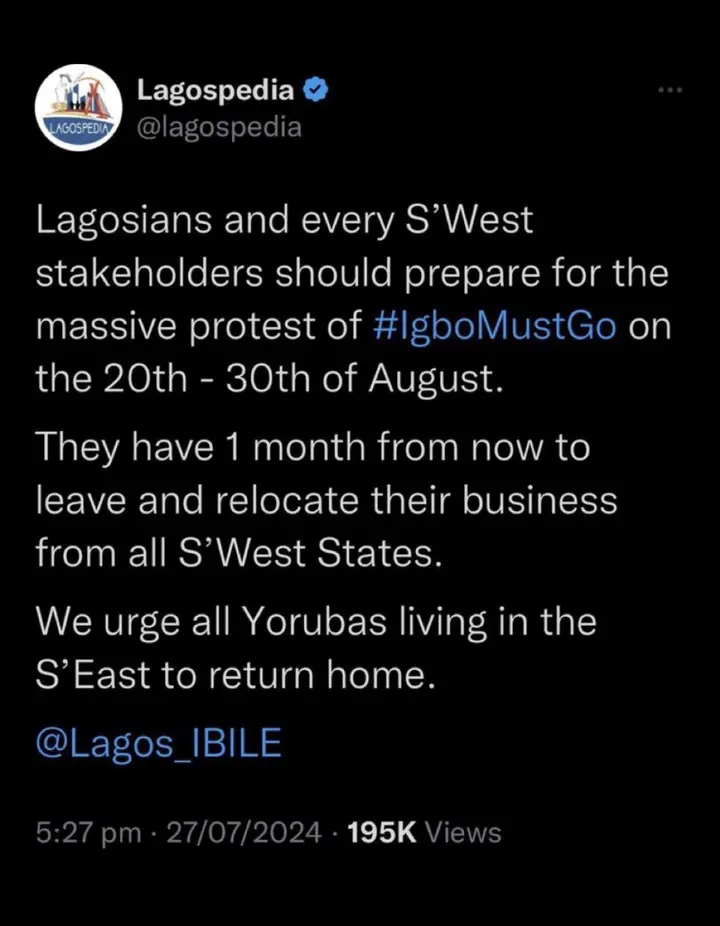
Task: Click the blue verified badge
Action: tap(317, 92)
